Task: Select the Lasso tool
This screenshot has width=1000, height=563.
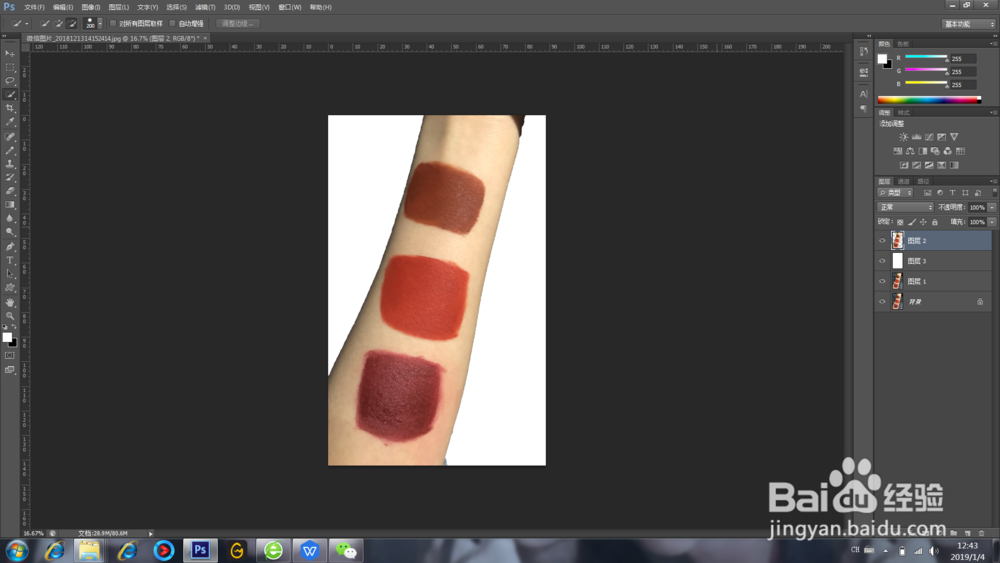Action: pos(10,81)
